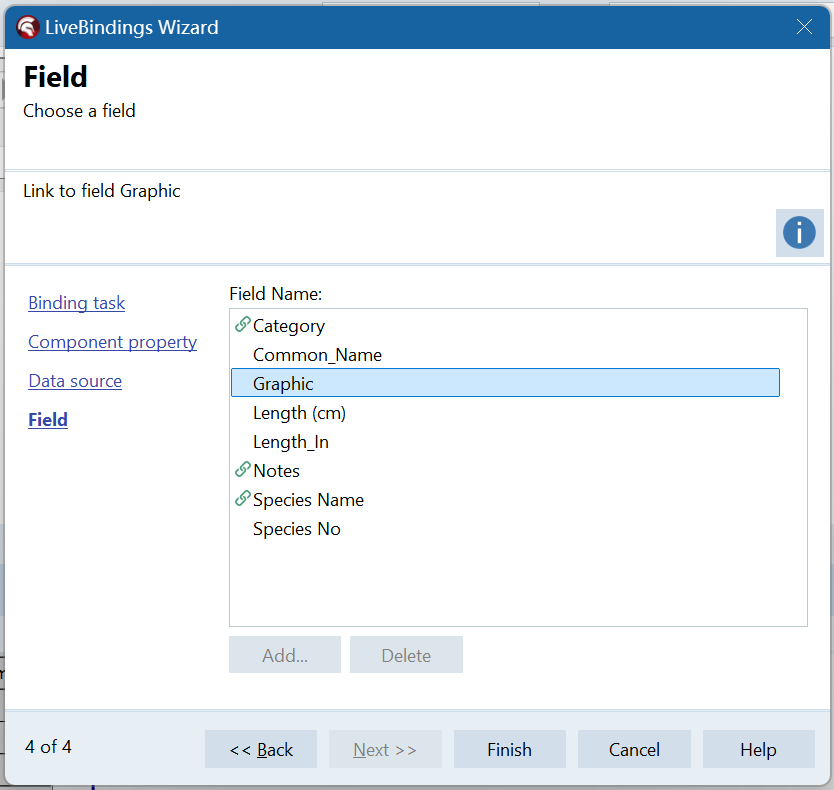
Task: Click the link icon beside Category
Action: [243, 324]
